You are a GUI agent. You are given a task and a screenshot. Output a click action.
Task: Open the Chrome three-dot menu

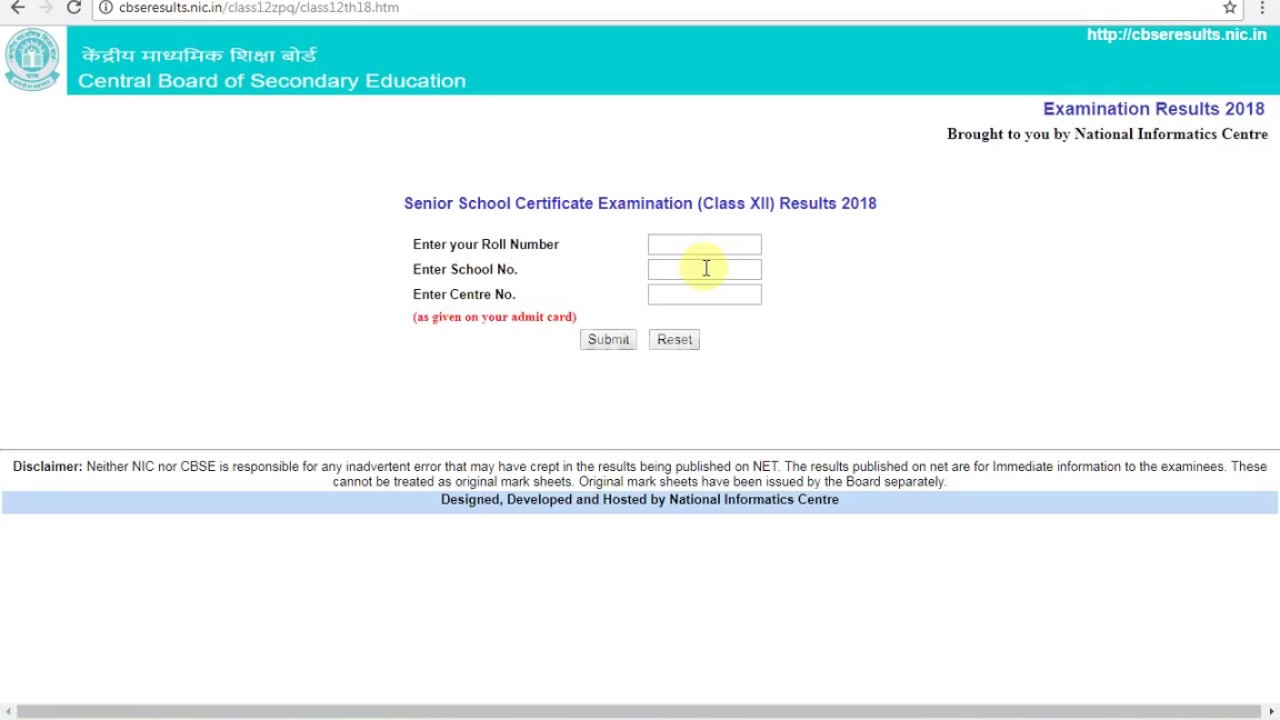tap(1262, 7)
